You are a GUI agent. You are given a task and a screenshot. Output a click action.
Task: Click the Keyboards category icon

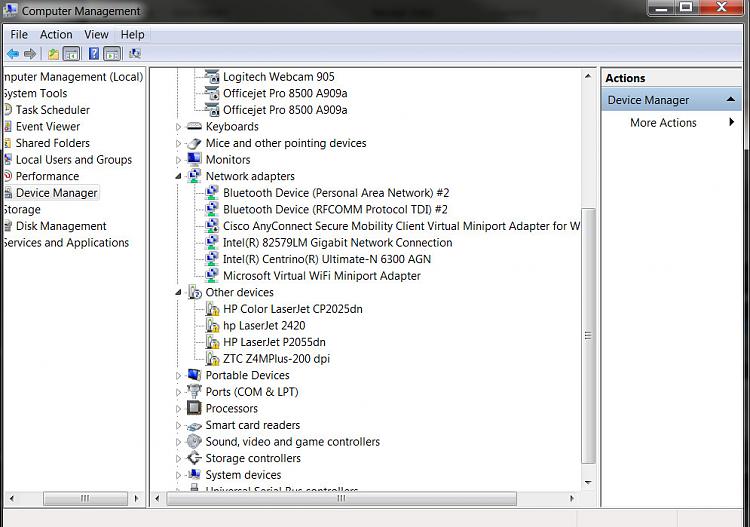[194, 126]
